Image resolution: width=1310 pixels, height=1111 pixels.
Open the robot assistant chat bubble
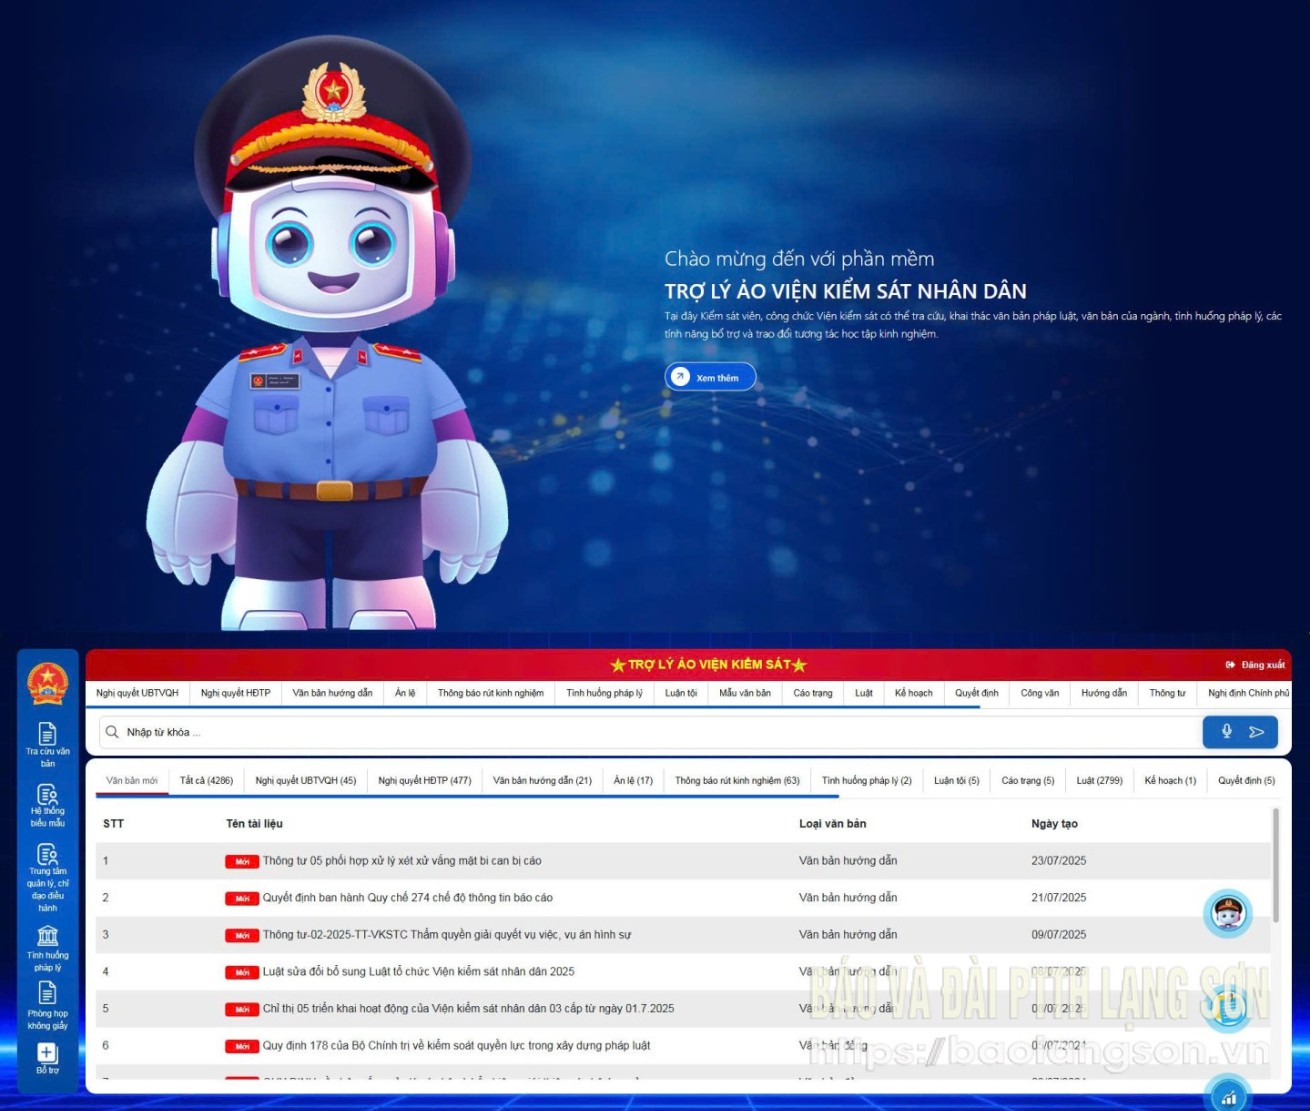pos(1227,913)
